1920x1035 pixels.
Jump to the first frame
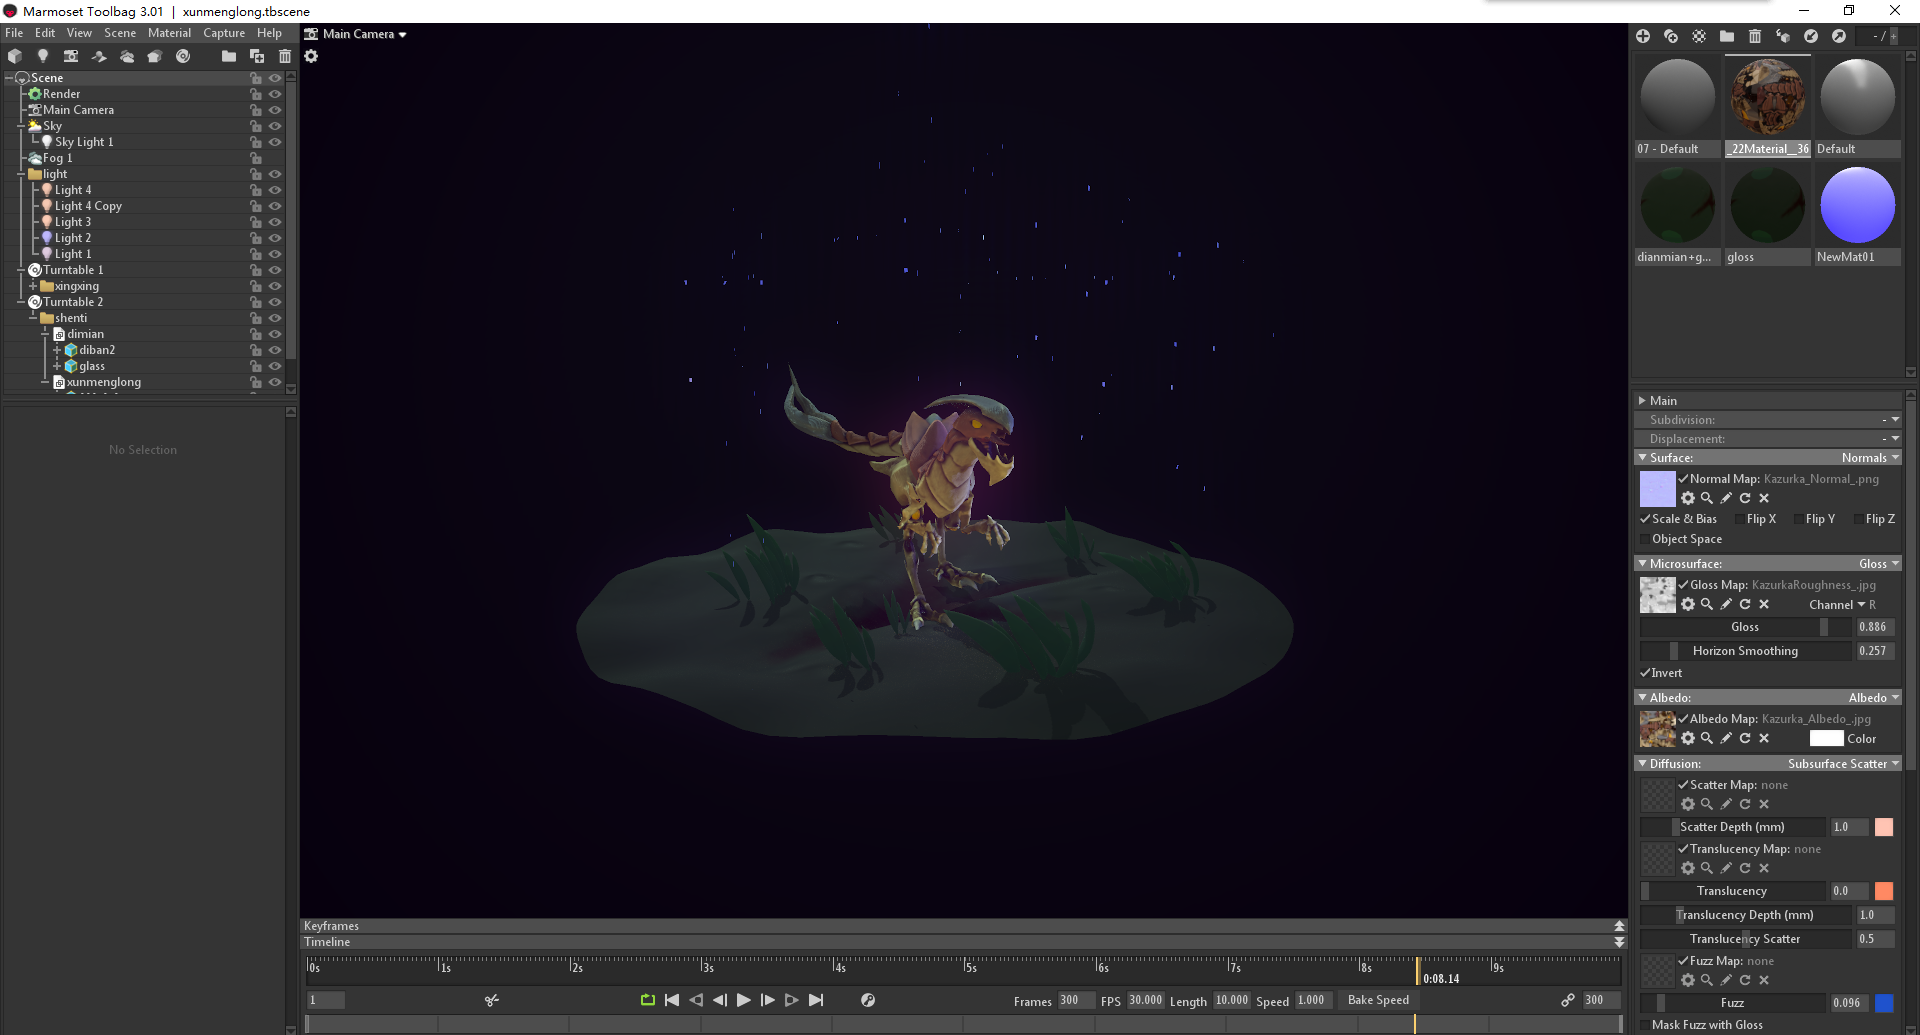(672, 1000)
